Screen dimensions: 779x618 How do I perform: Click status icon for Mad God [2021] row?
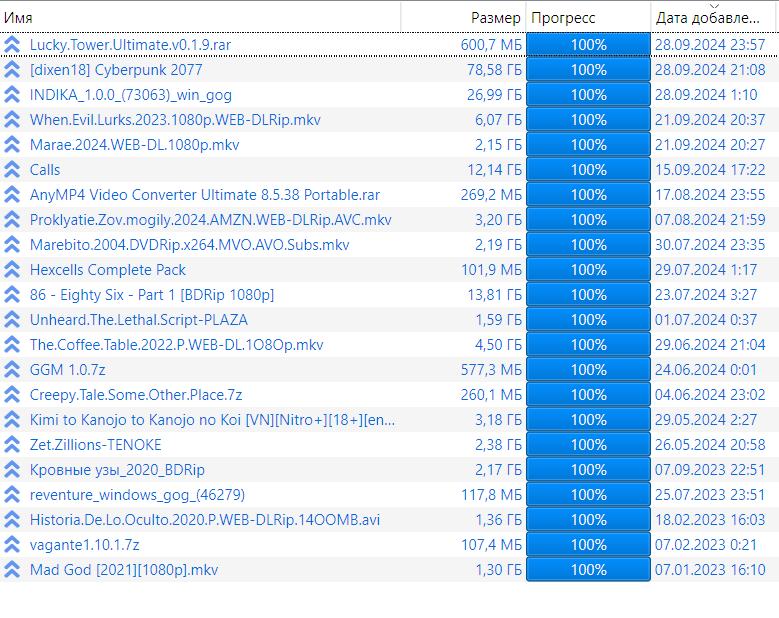pyautogui.click(x=12, y=570)
